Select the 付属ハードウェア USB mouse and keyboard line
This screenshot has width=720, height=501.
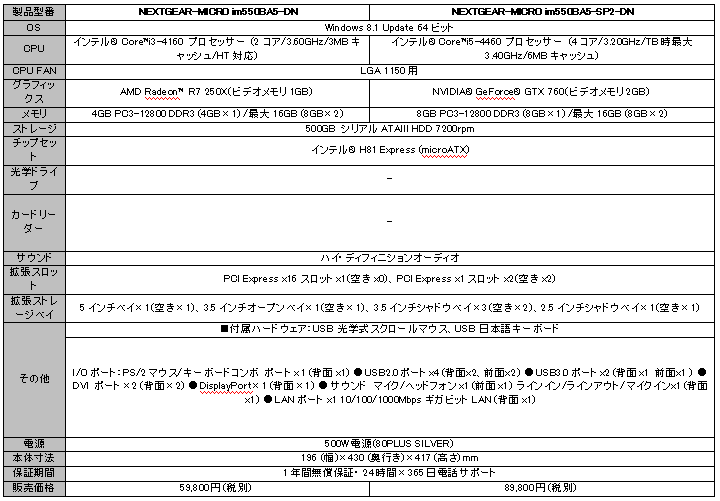point(390,330)
